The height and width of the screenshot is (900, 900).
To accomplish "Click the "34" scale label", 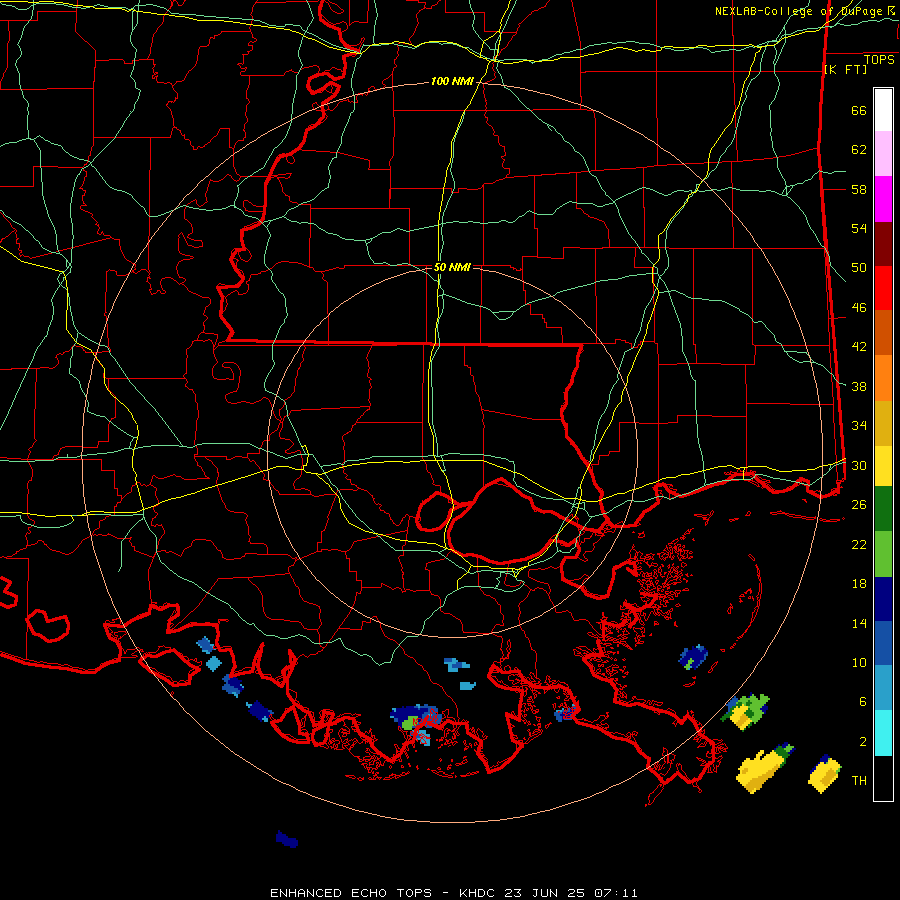I will tap(859, 426).
